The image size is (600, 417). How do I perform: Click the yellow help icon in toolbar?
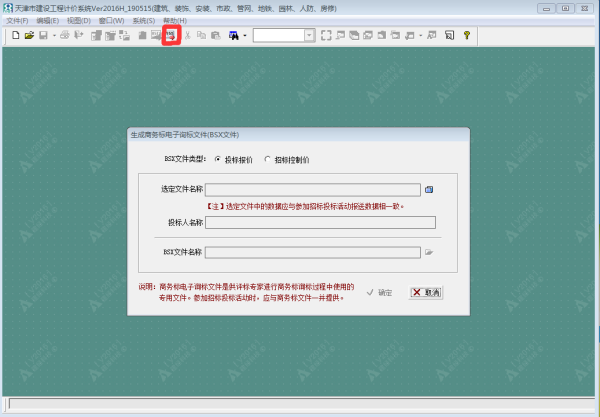coord(466,35)
